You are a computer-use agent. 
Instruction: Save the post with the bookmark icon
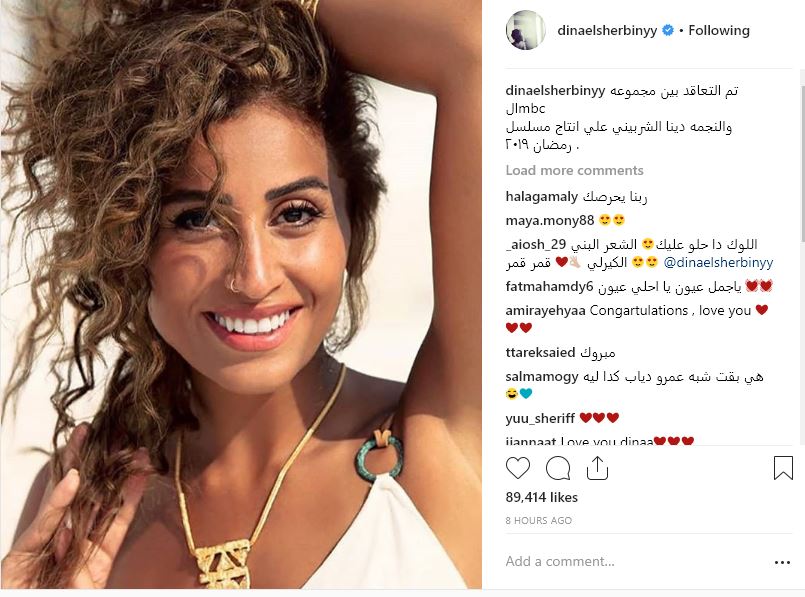783,468
